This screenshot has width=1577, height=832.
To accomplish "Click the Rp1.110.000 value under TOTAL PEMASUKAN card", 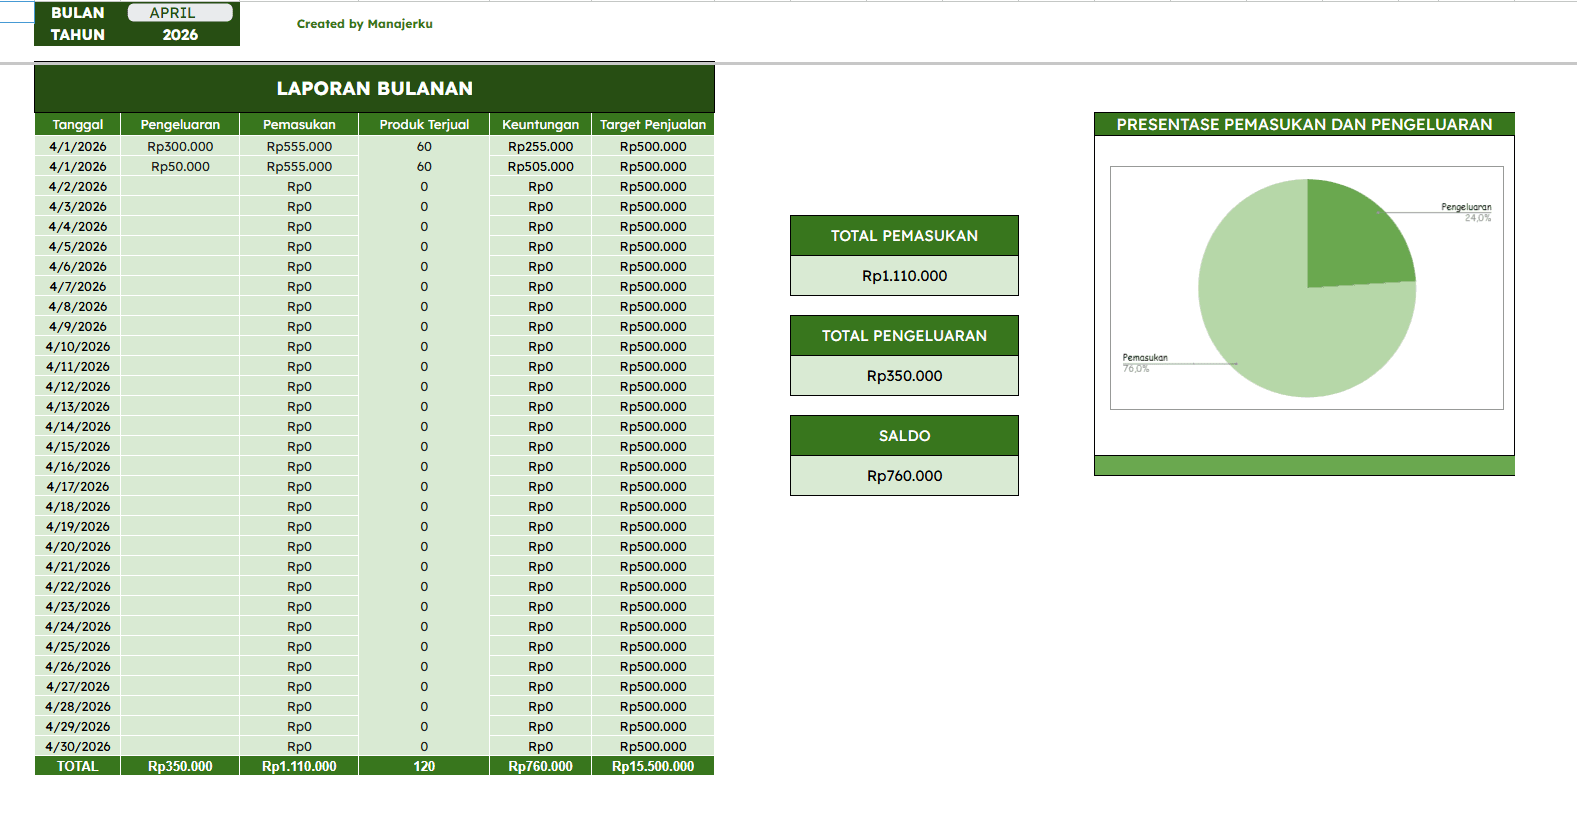I will tap(904, 276).
